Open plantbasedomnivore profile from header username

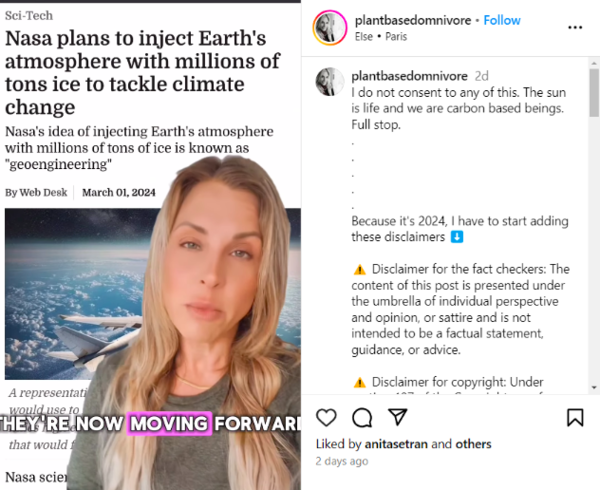point(413,20)
